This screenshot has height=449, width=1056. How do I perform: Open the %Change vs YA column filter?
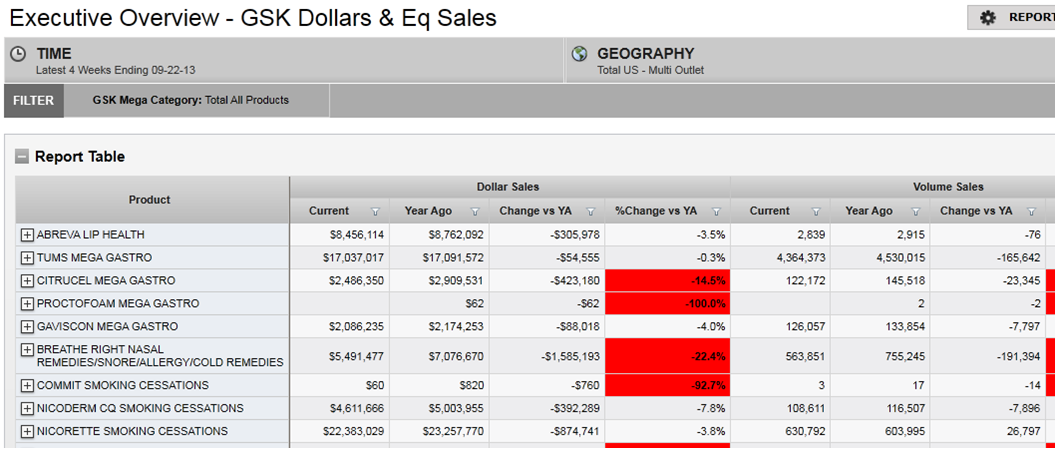click(x=716, y=212)
